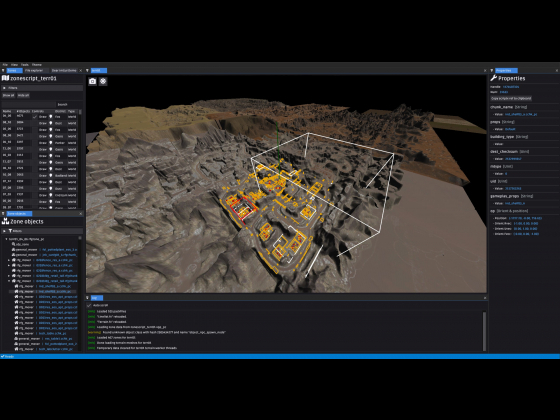Select the Properties tab
Viewport: 560px width, 420px height.
click(x=506, y=70)
